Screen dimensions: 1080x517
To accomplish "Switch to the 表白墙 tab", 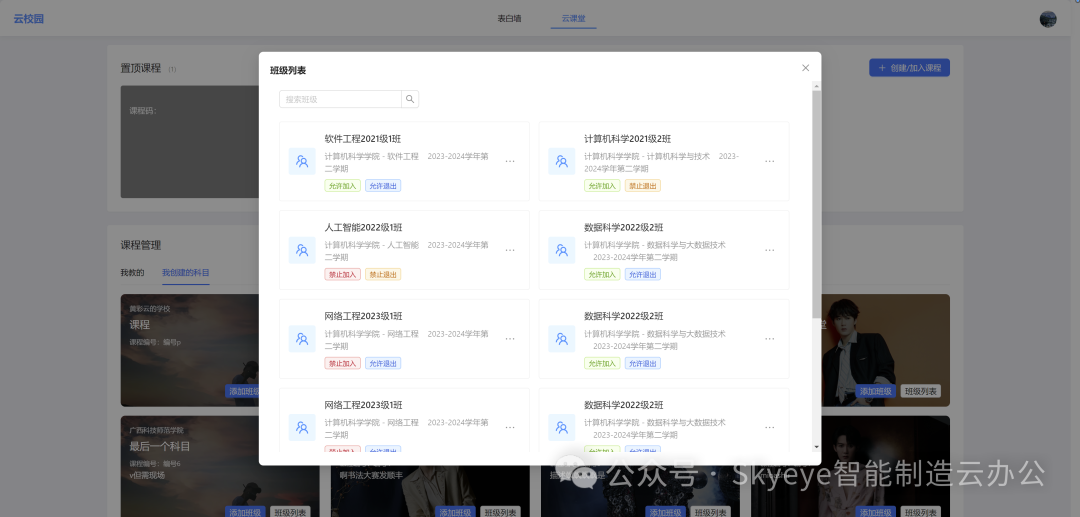I will tap(509, 19).
